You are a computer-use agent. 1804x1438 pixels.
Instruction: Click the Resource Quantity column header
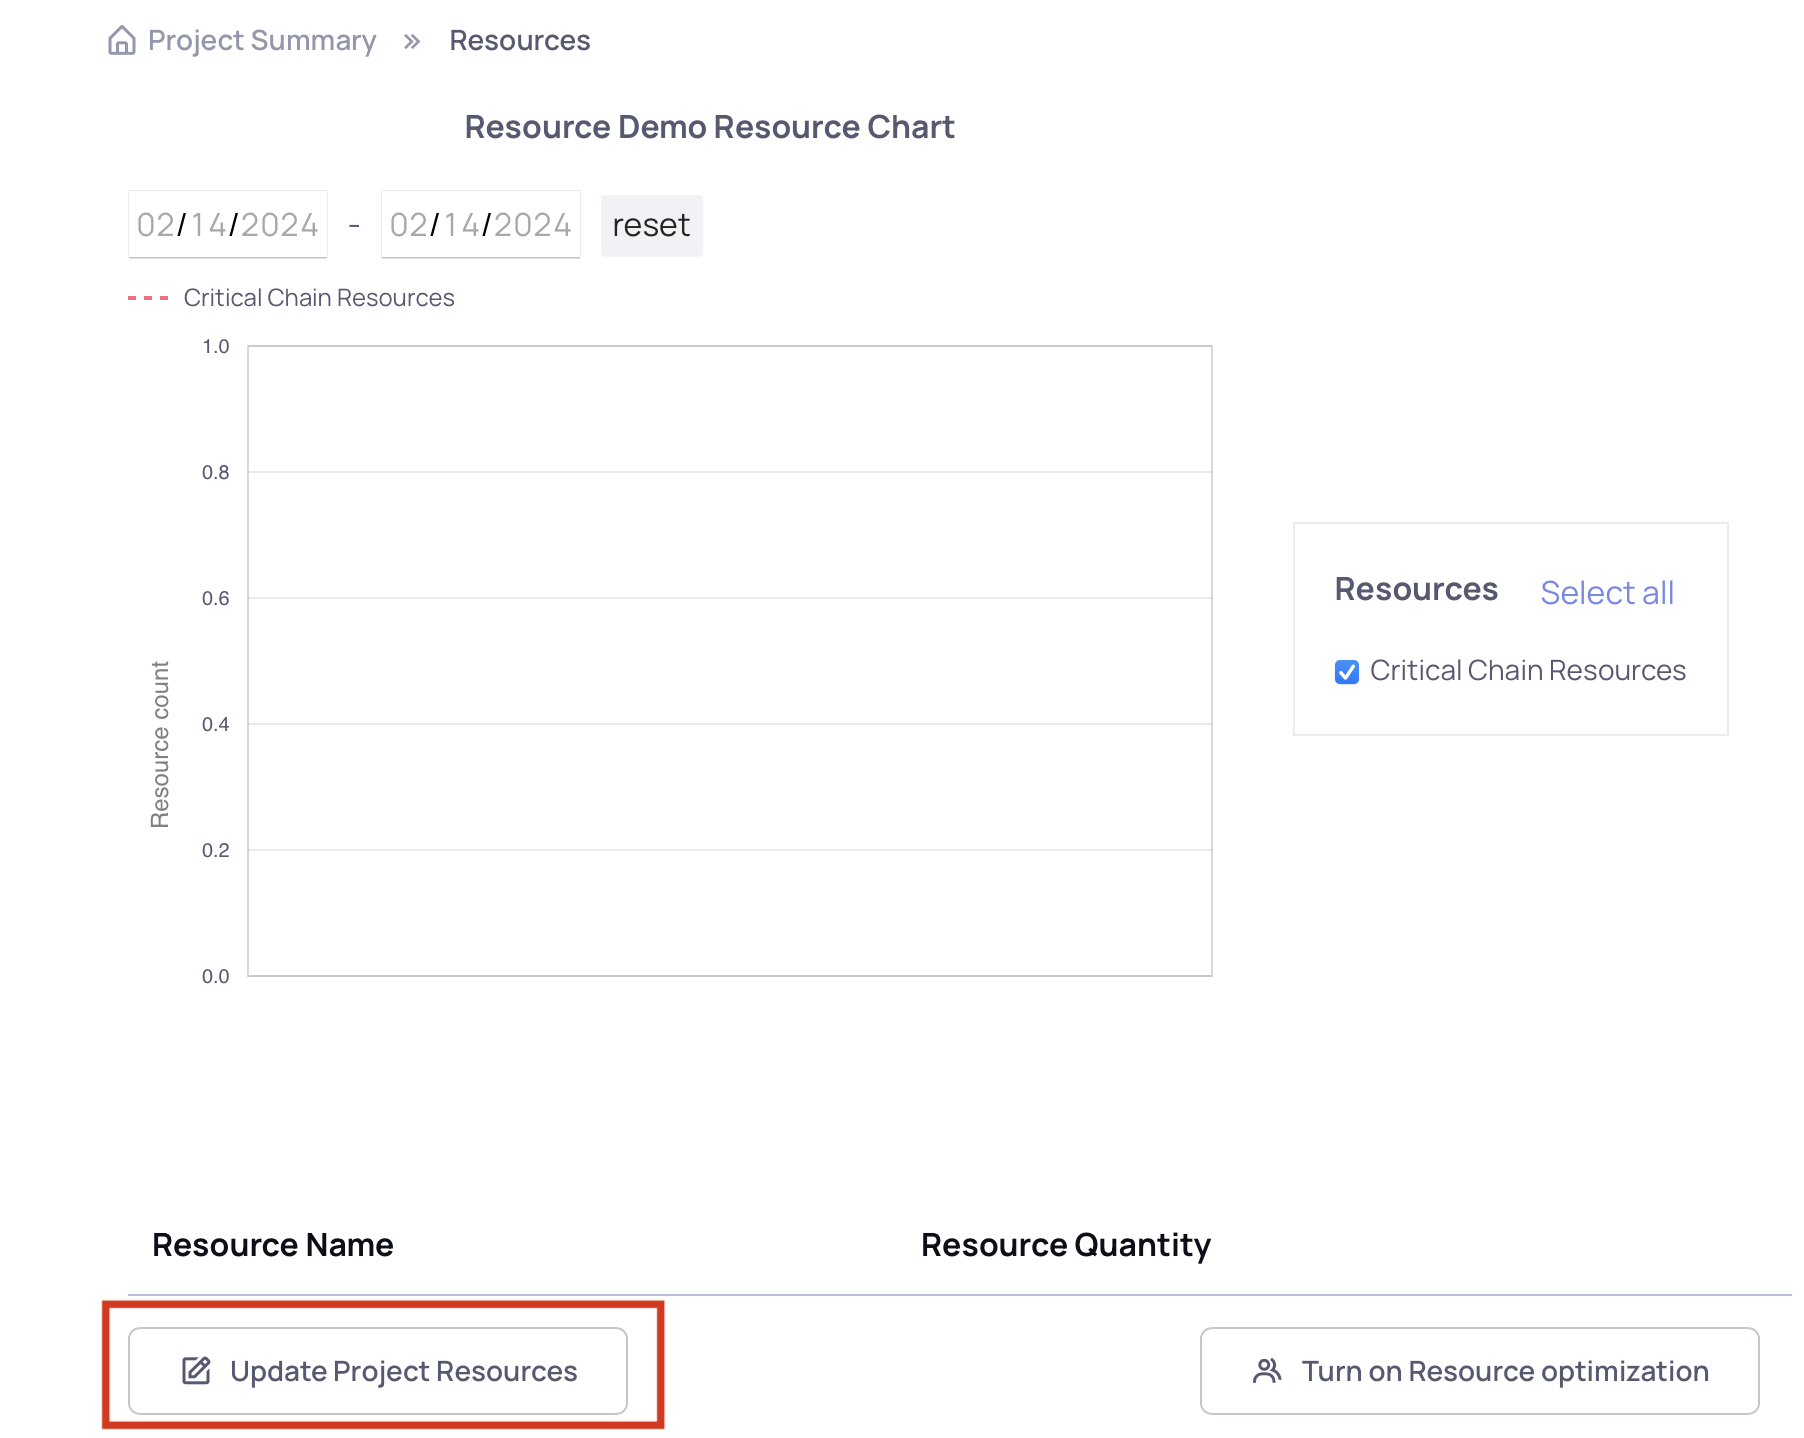pyautogui.click(x=1066, y=1245)
